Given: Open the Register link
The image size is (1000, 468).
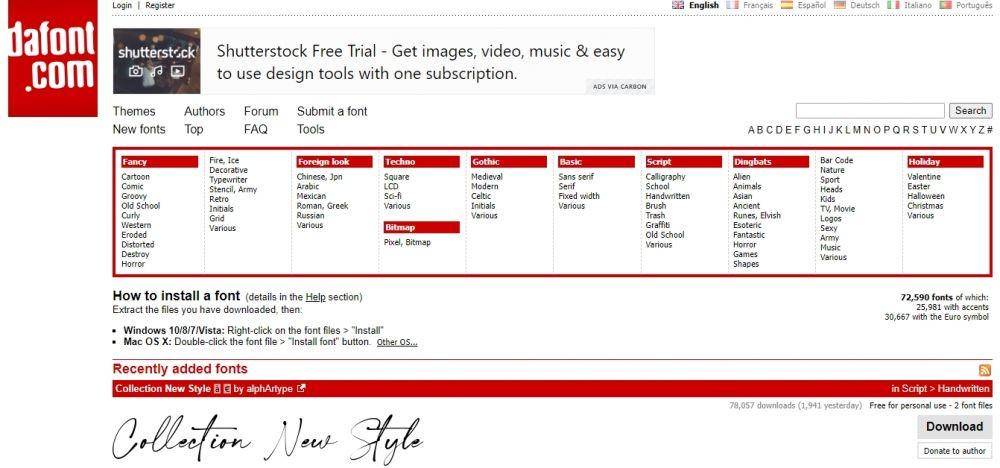Looking at the screenshot, I should click(x=160, y=5).
